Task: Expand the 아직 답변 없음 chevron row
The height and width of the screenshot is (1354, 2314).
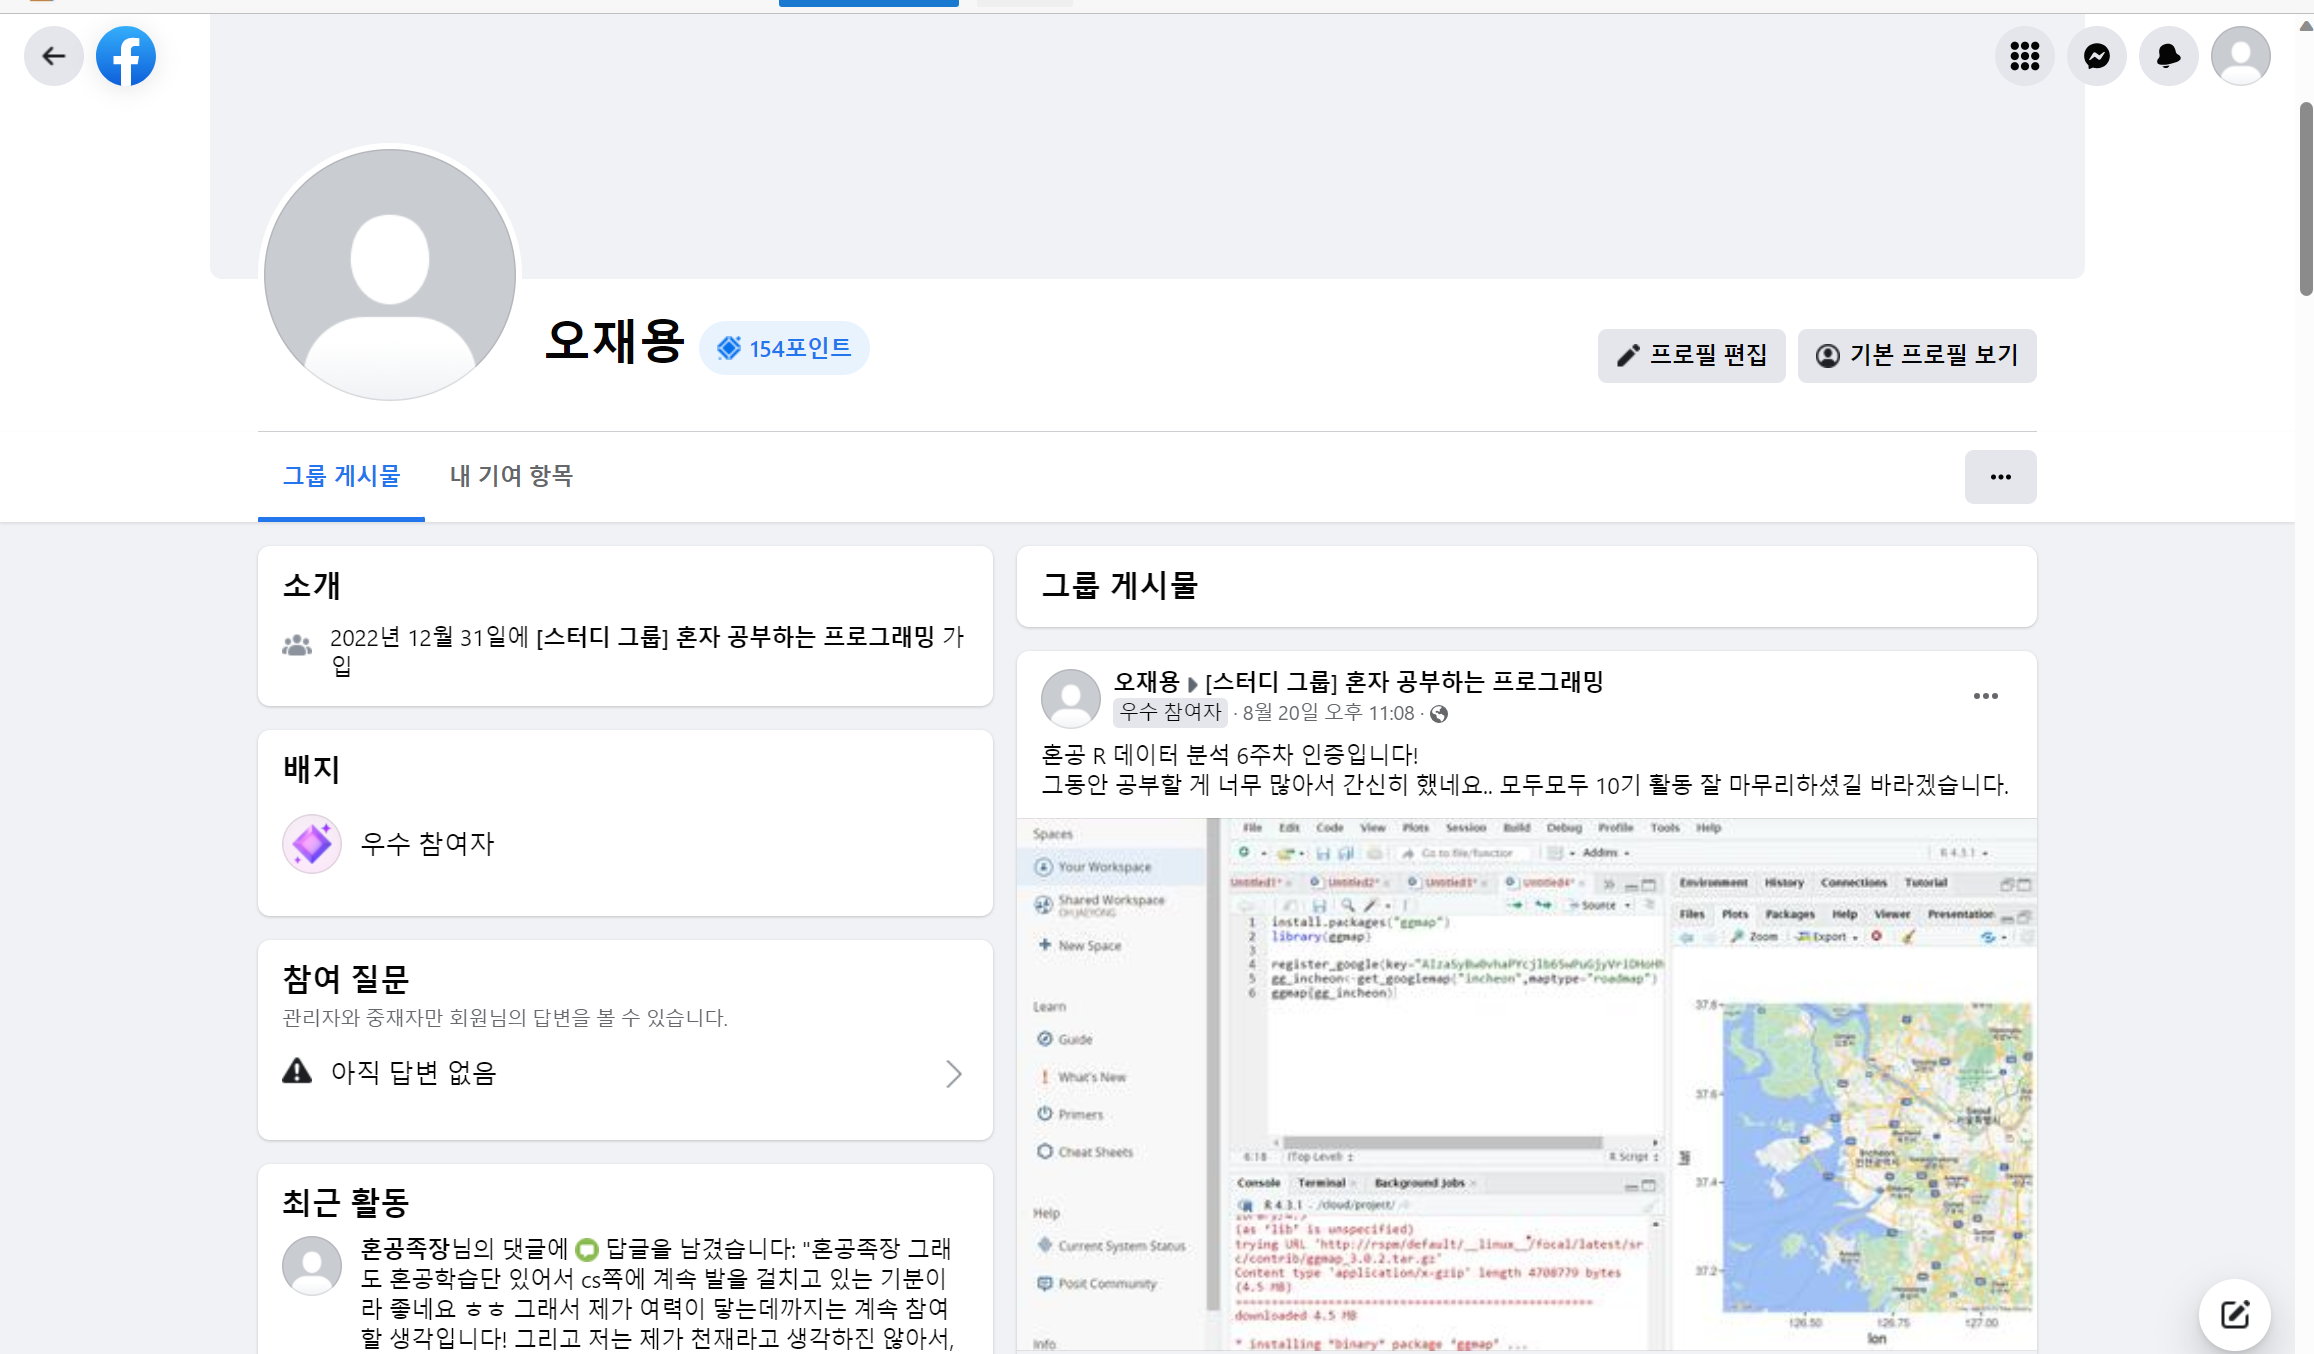Action: (x=953, y=1074)
